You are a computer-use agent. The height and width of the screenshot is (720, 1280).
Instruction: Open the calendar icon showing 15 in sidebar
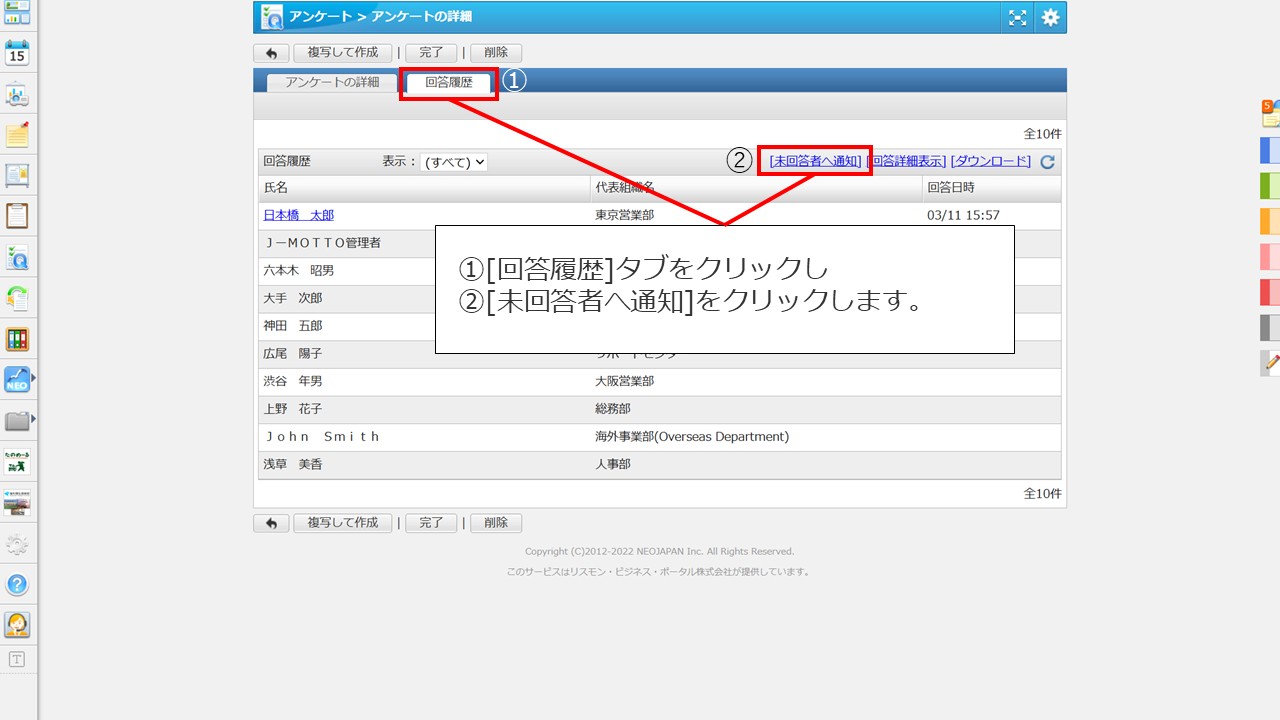click(x=17, y=53)
